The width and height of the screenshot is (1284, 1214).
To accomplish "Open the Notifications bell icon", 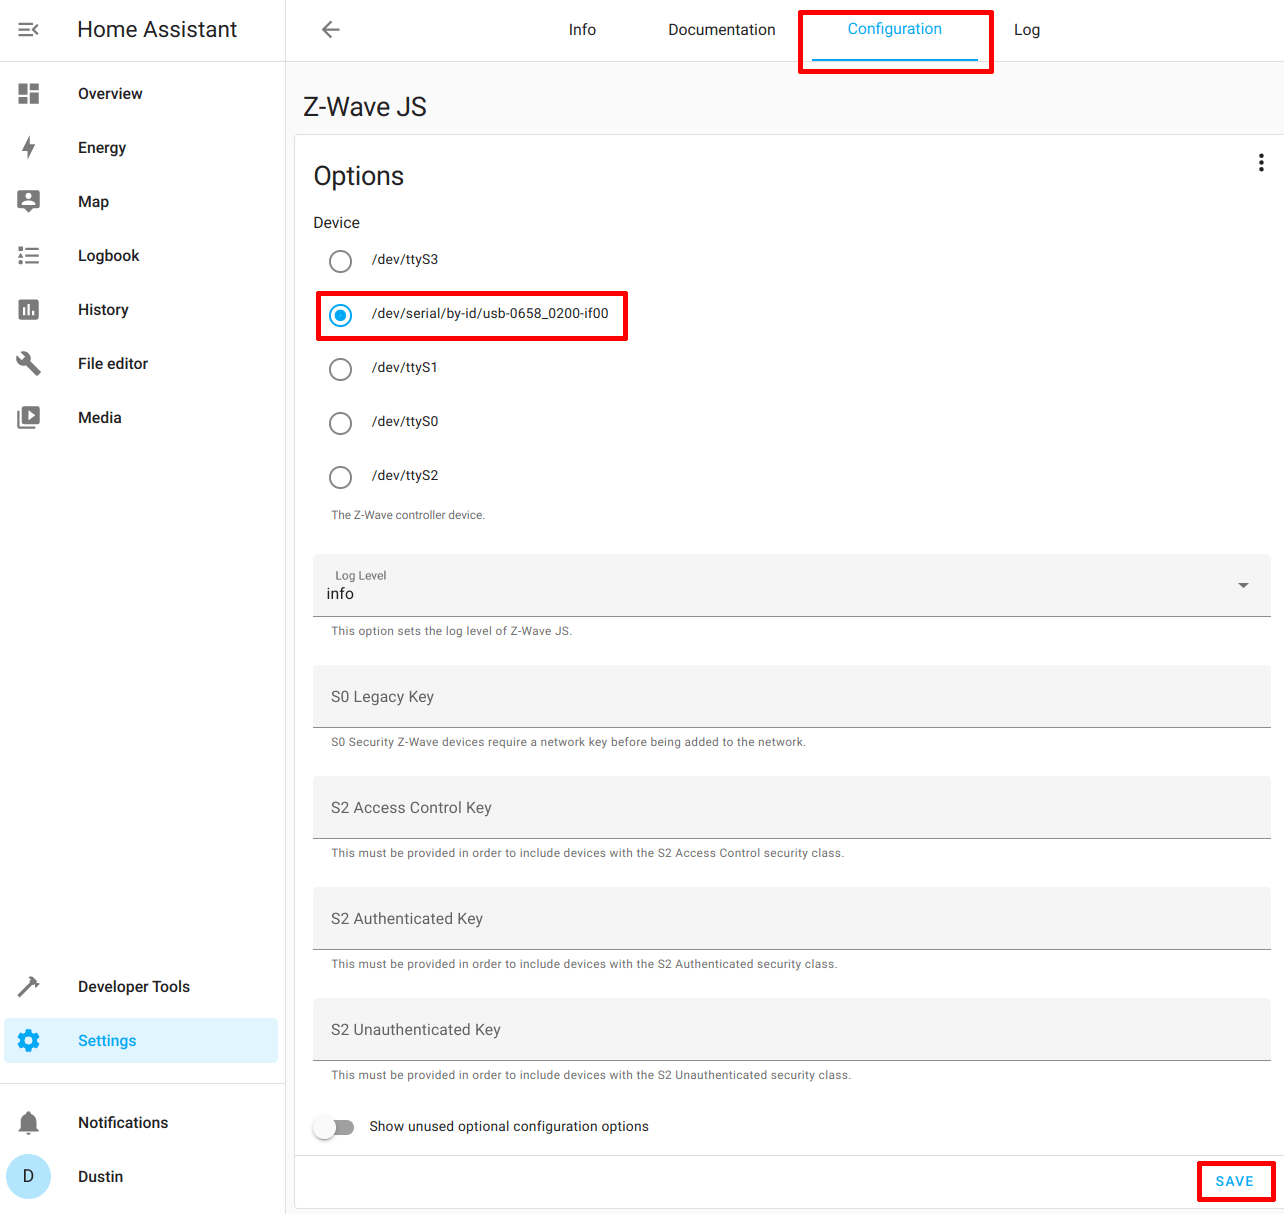I will click(x=28, y=1122).
